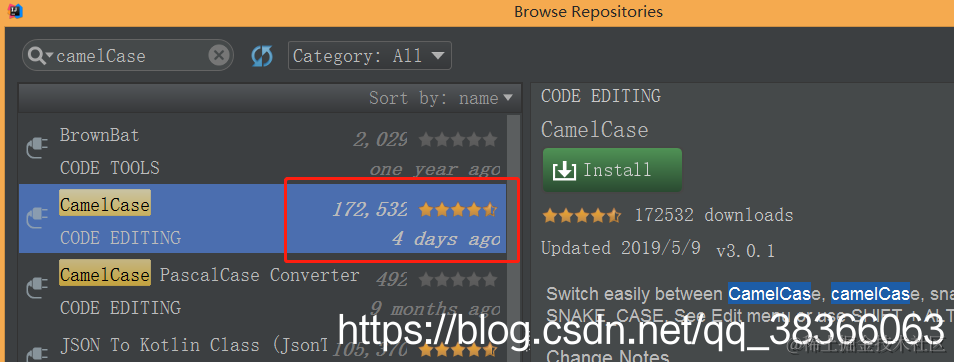Click the BrownBat plugin icon
The width and height of the screenshot is (954, 362).
(x=37, y=148)
